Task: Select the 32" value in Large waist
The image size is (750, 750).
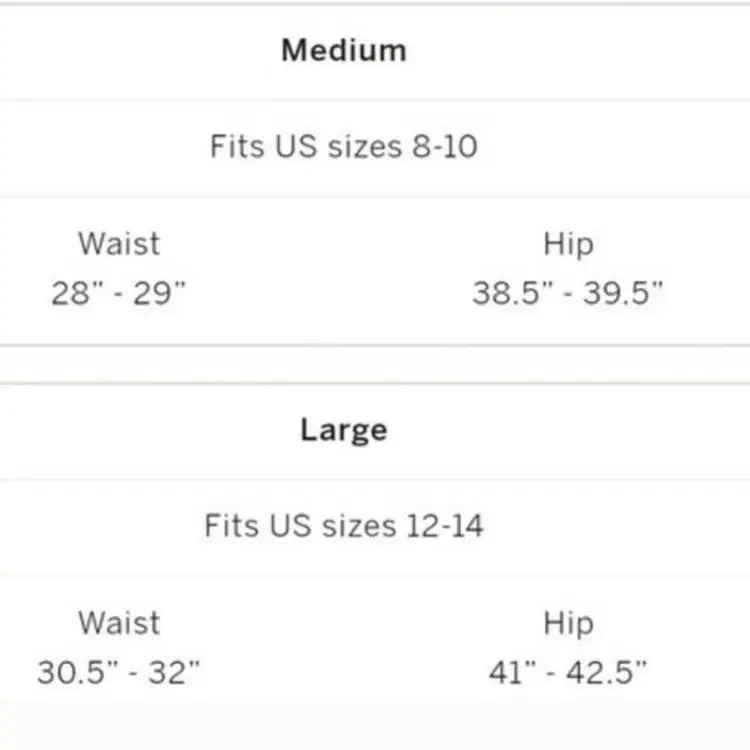Action: pos(173,672)
